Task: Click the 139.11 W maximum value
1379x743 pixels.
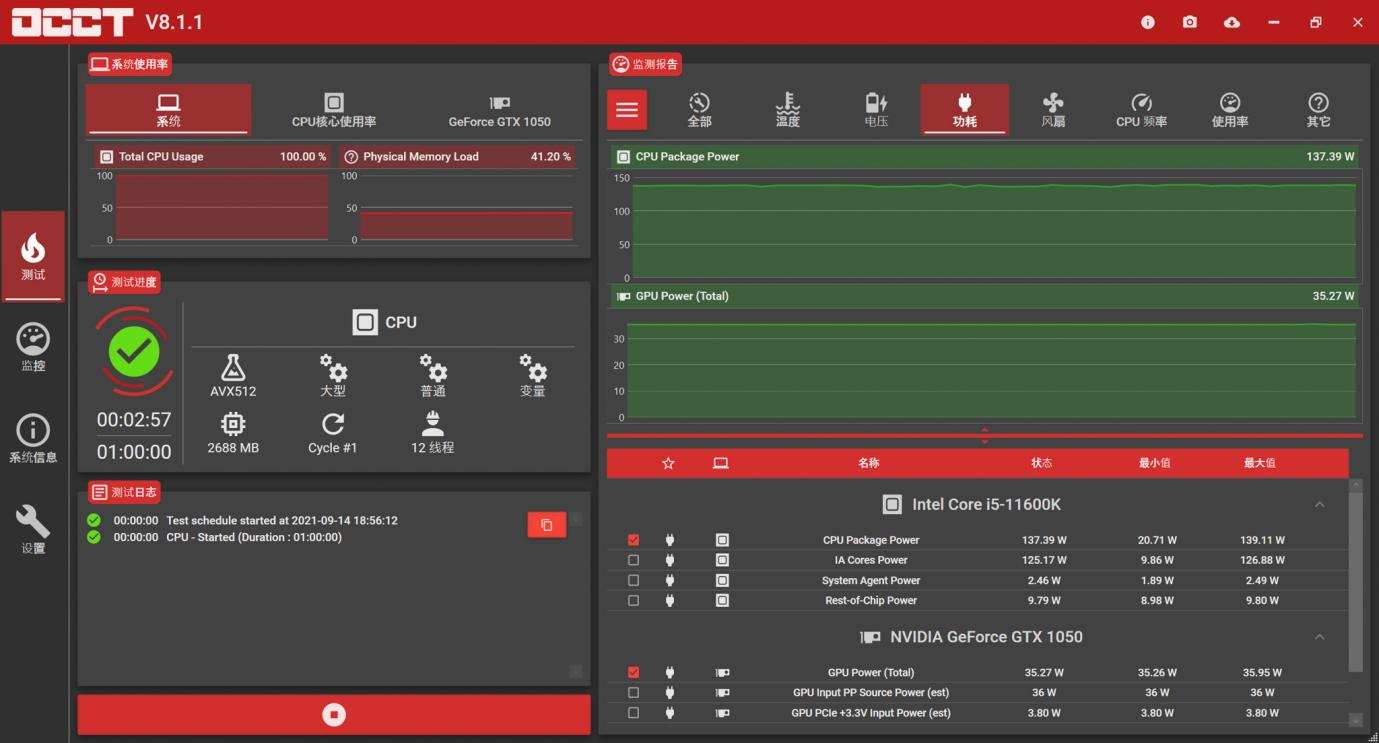Action: pos(1262,540)
